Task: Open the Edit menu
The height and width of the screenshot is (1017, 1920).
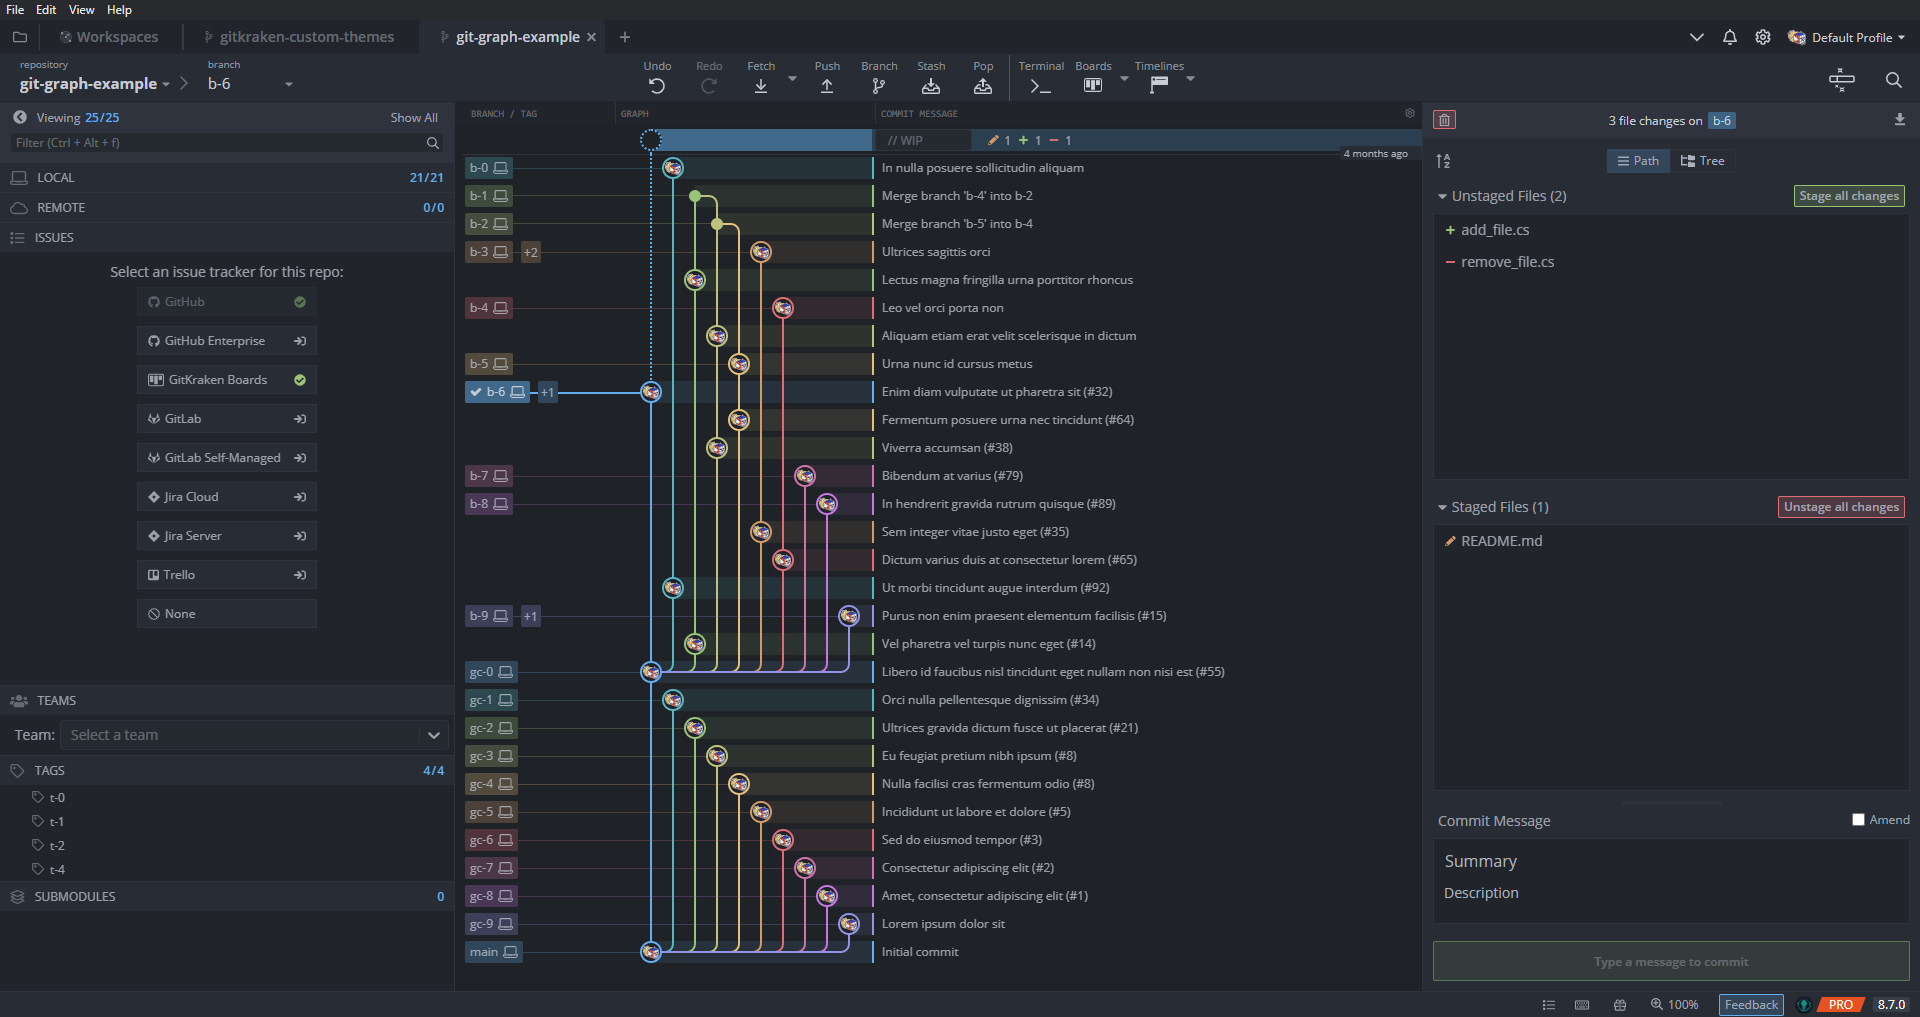Action: [46, 10]
